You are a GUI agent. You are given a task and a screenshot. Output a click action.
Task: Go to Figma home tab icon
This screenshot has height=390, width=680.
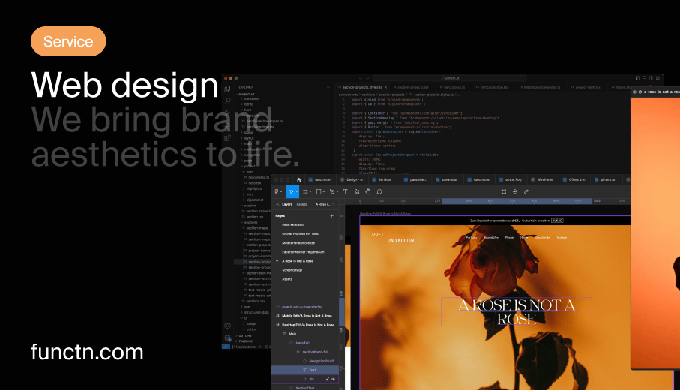(299, 180)
